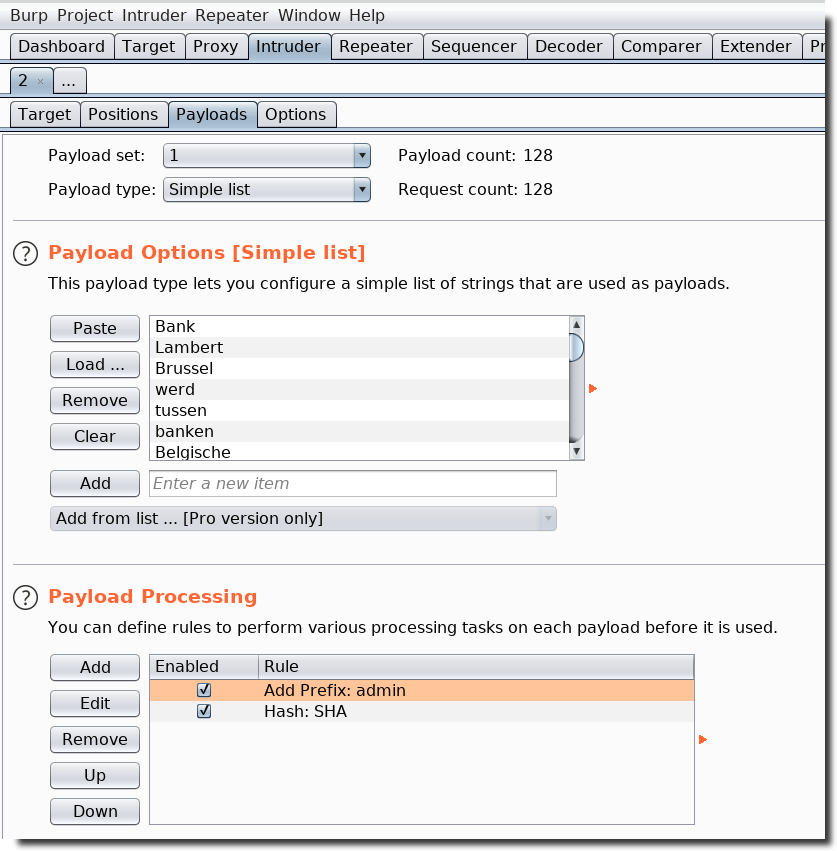Screen dimensions: 837x851
Task: Click the Load ... button
Action: pyautogui.click(x=95, y=365)
